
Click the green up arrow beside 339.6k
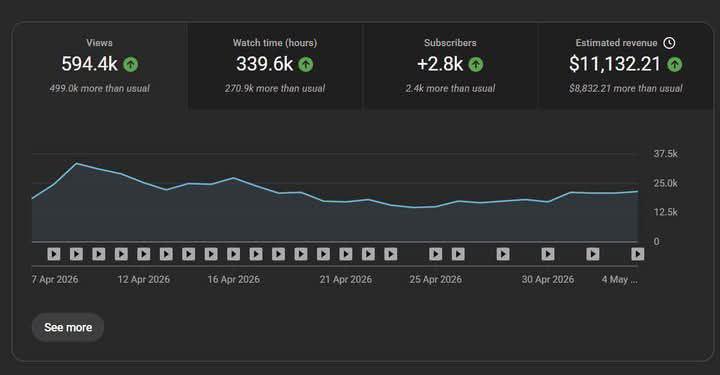306,64
